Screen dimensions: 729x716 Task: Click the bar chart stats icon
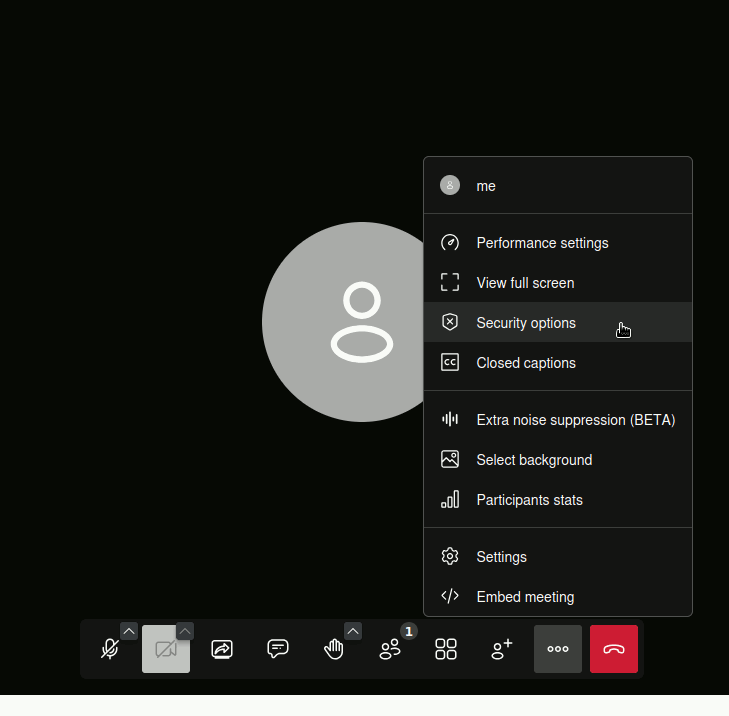pyautogui.click(x=450, y=499)
